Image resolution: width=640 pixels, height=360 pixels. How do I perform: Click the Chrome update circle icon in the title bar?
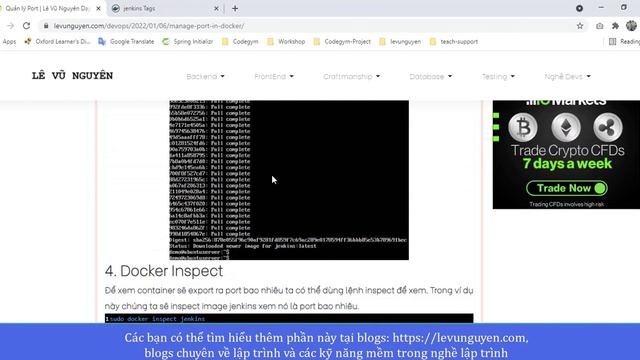[x=579, y=8]
